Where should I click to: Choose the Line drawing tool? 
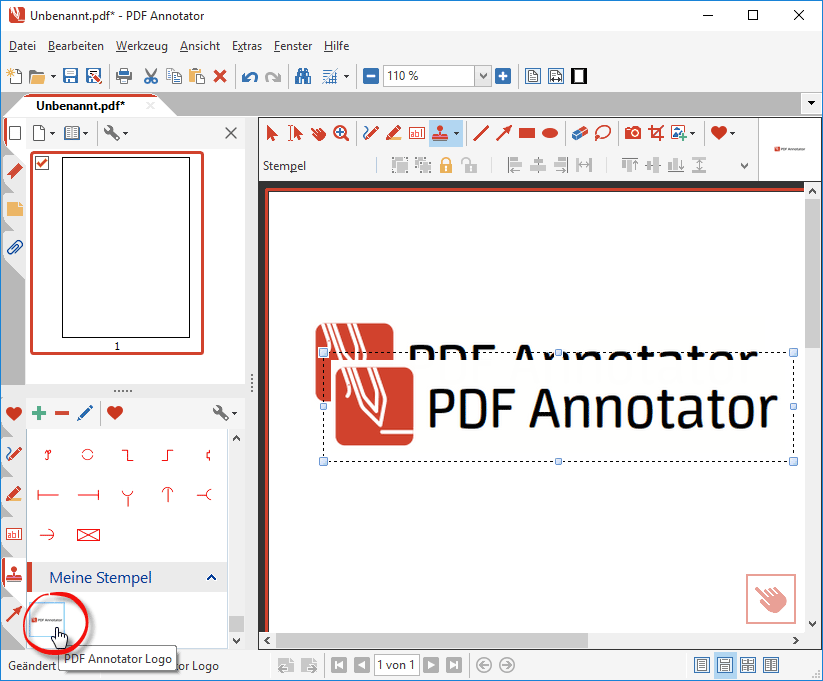pyautogui.click(x=481, y=133)
